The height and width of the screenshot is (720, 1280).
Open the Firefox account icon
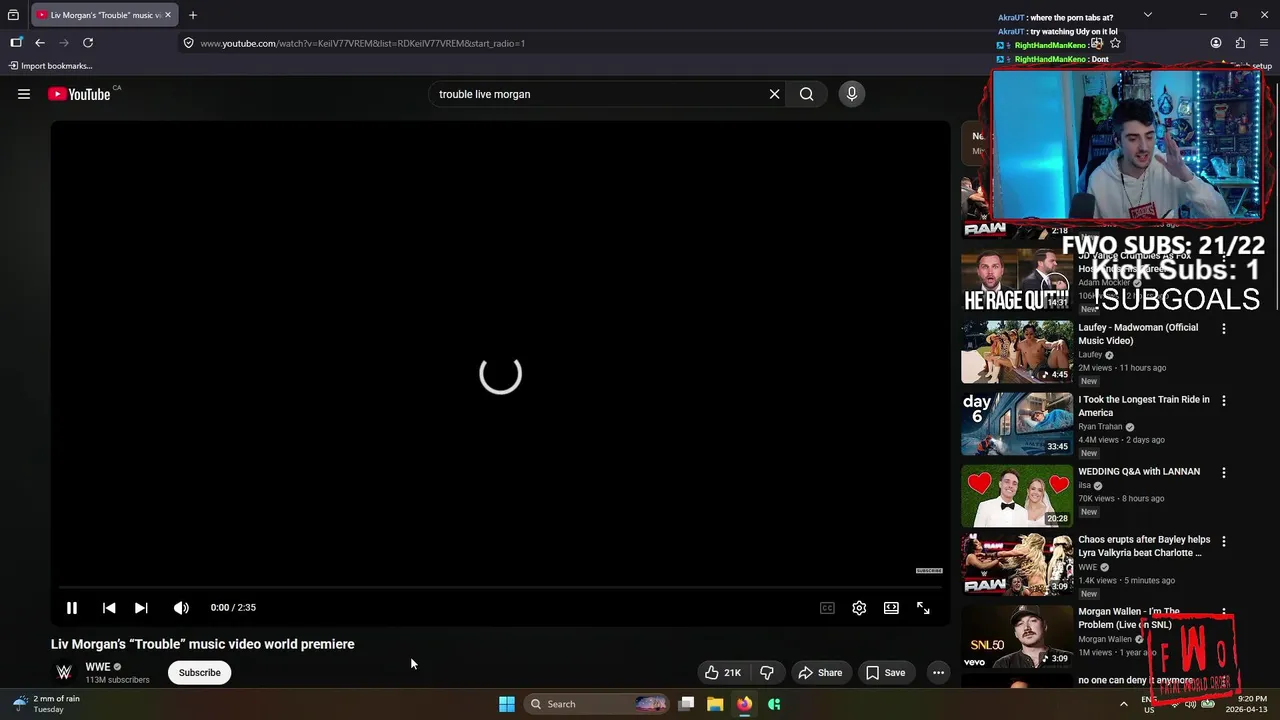(1216, 43)
